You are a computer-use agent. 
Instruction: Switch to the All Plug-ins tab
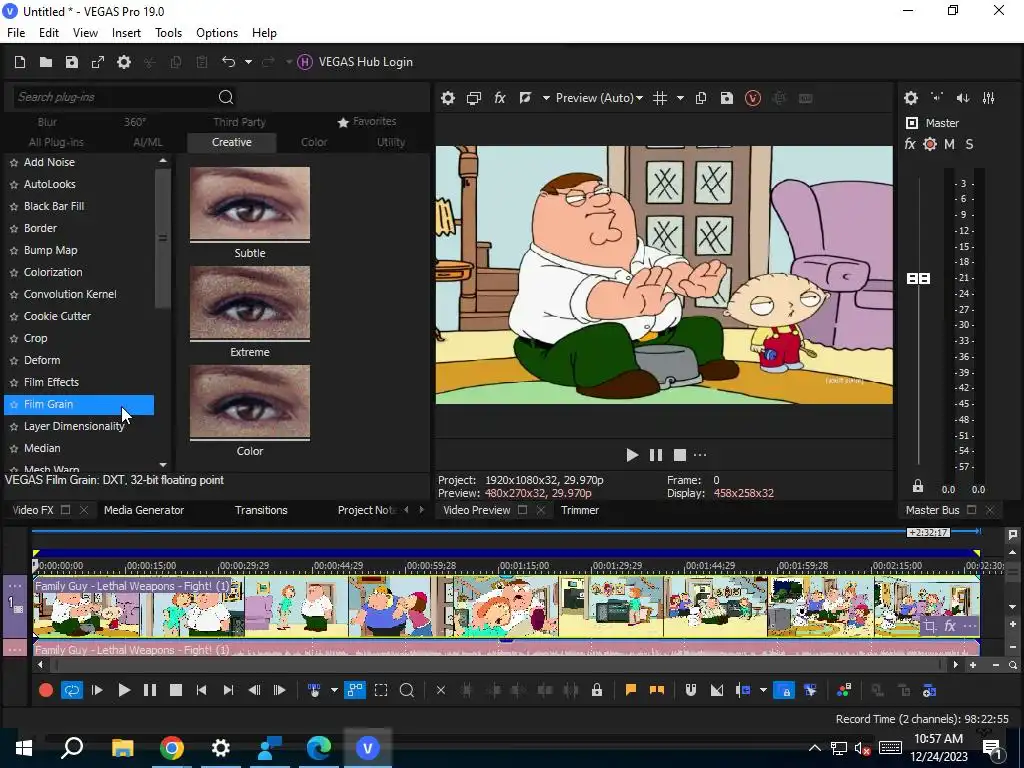tap(56, 142)
